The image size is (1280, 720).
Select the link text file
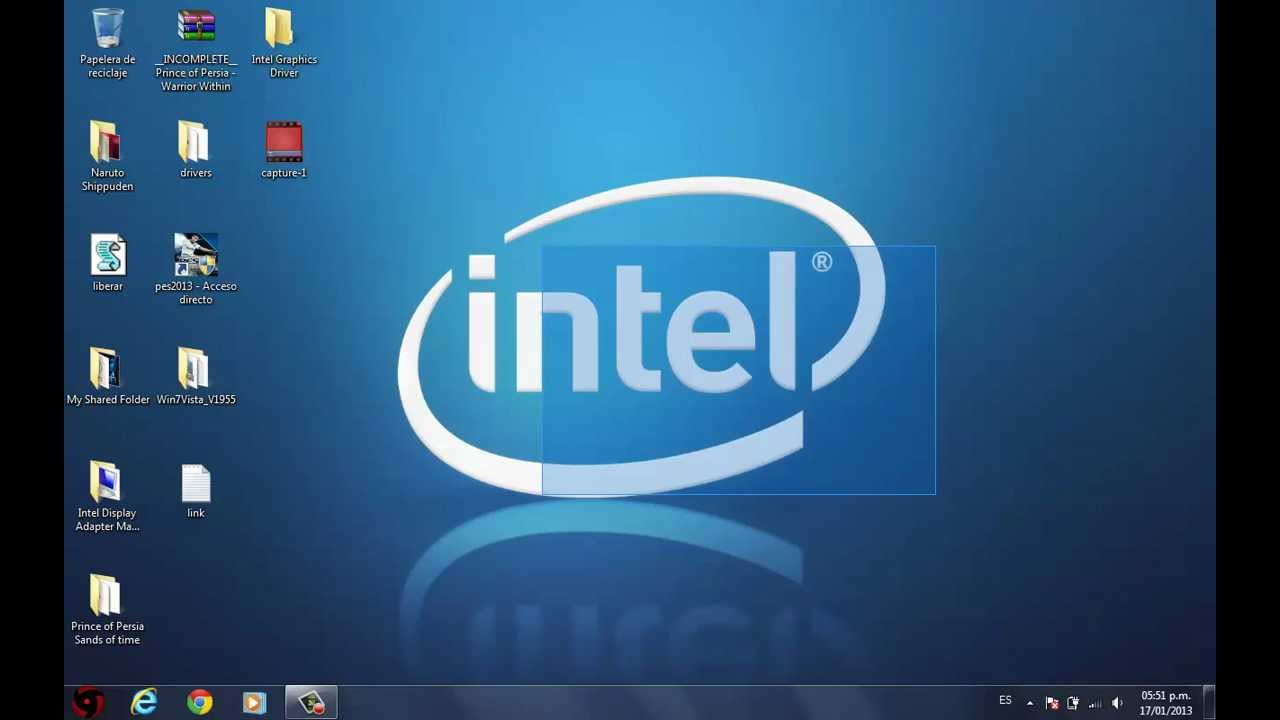[x=196, y=491]
